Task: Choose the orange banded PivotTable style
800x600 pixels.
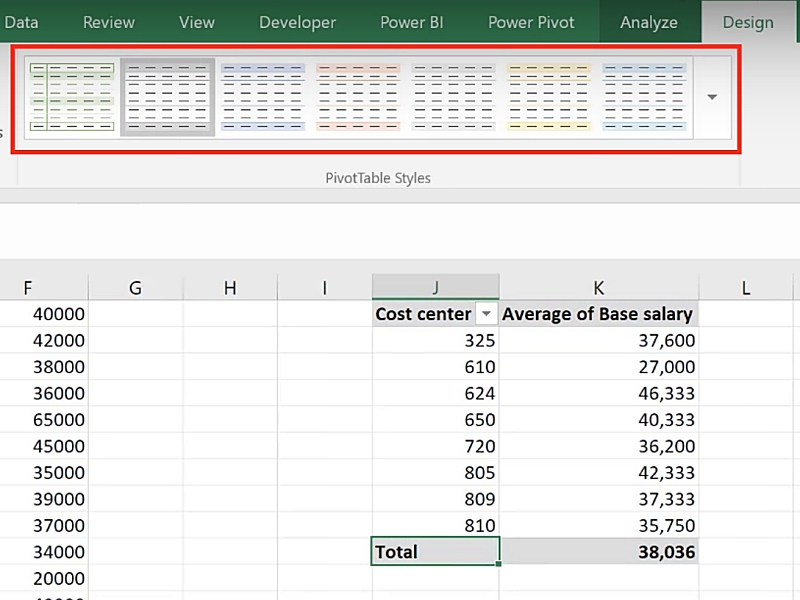Action: pyautogui.click(x=358, y=97)
